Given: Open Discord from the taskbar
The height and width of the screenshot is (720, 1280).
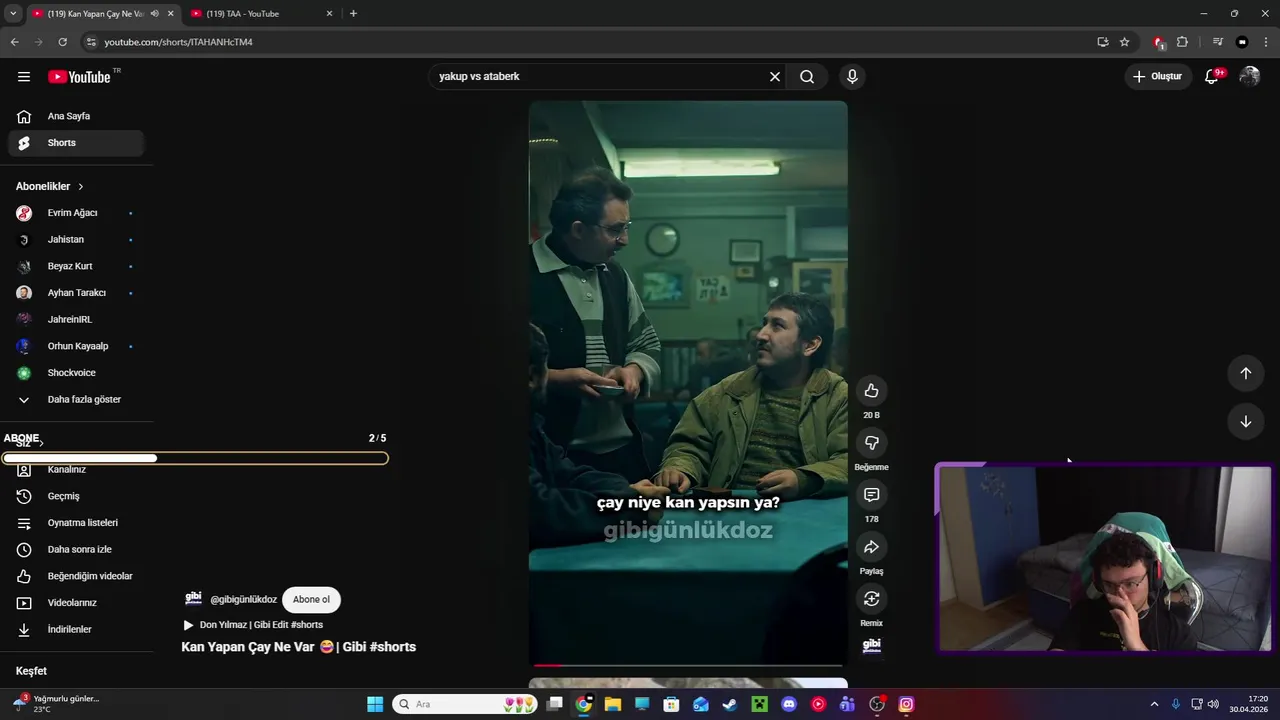Looking at the screenshot, I should [x=789, y=704].
